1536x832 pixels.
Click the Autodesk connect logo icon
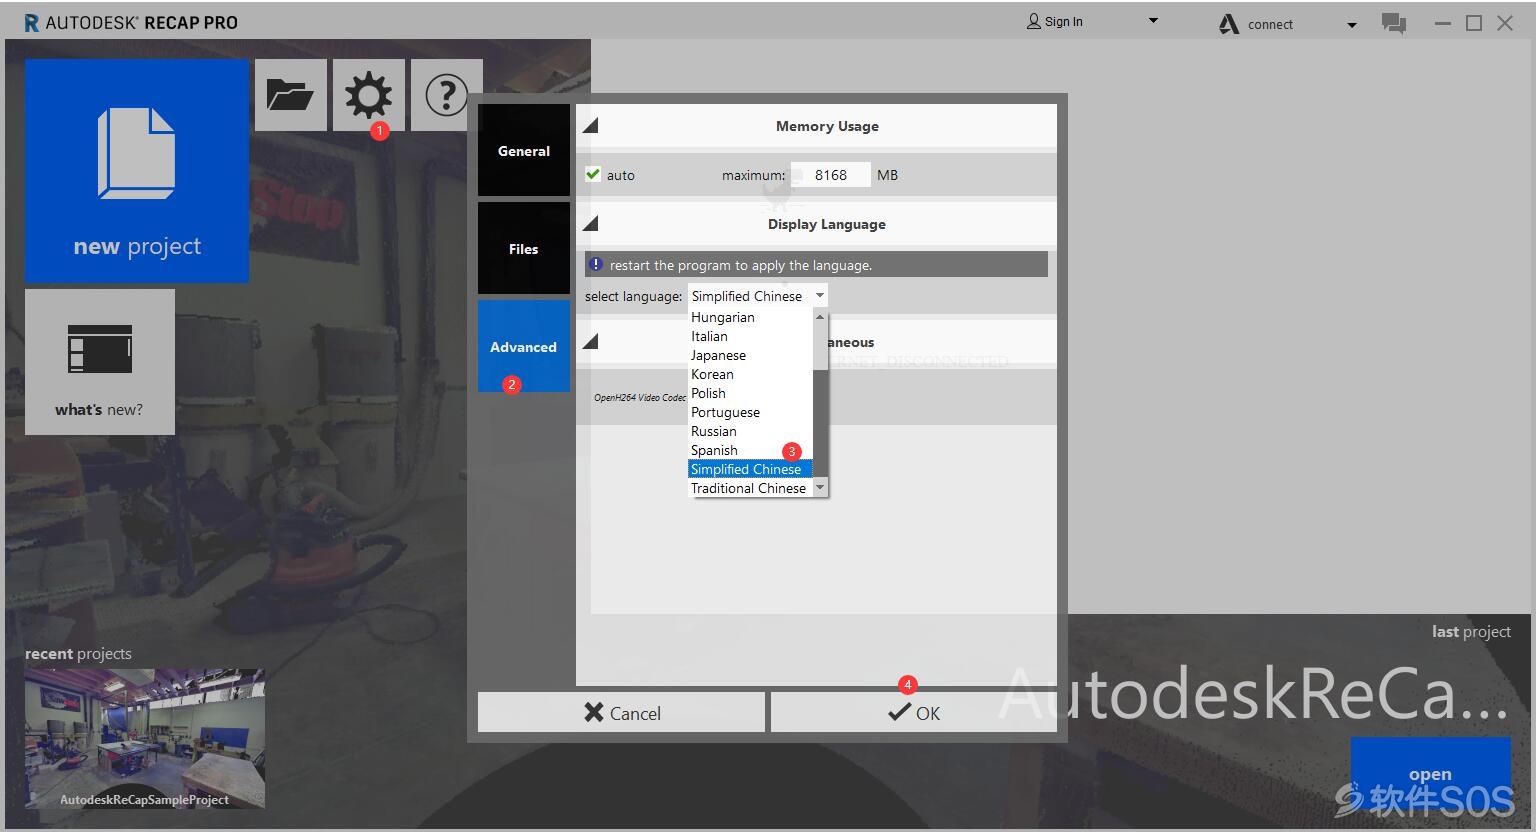[1229, 24]
